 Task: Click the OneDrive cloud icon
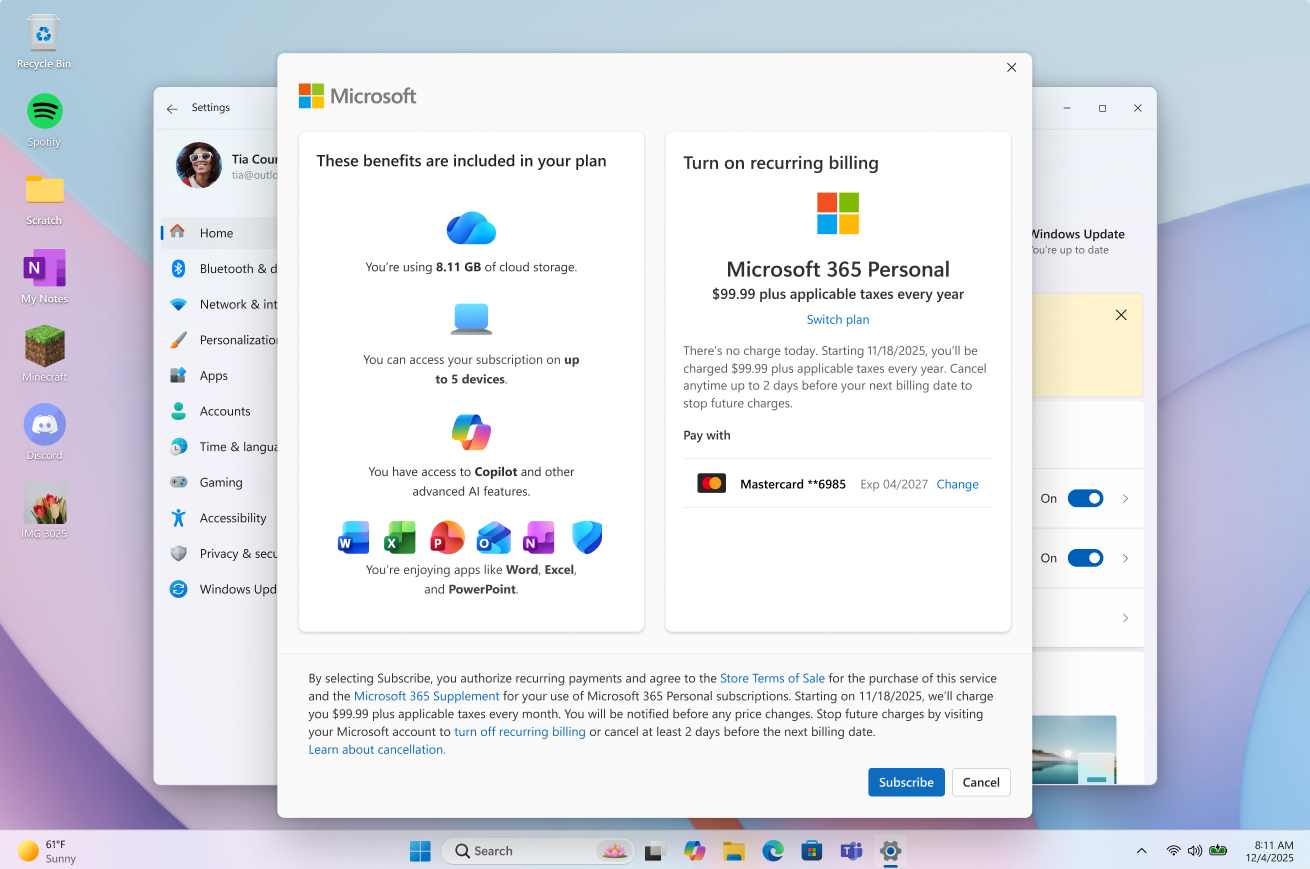coord(471,228)
